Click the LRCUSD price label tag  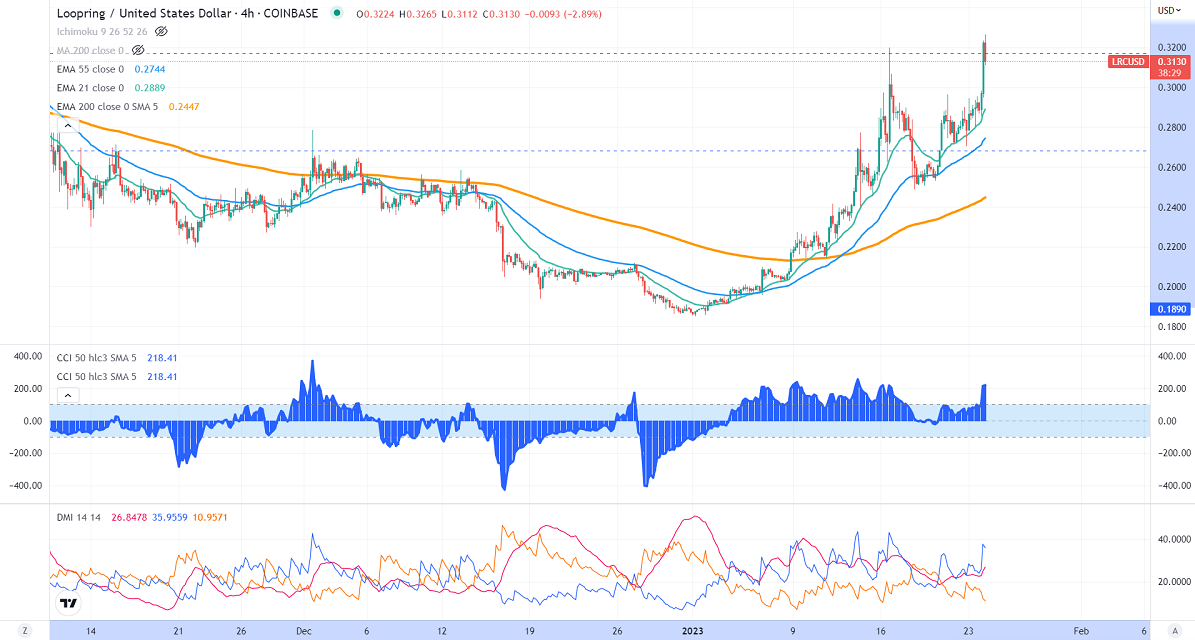1129,62
